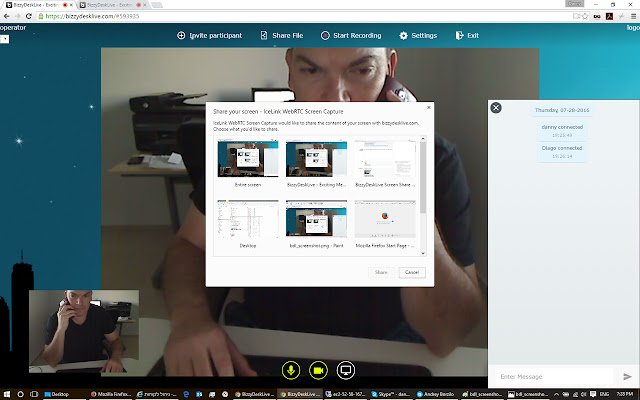Select the Entire screen thumbnail

coord(248,159)
